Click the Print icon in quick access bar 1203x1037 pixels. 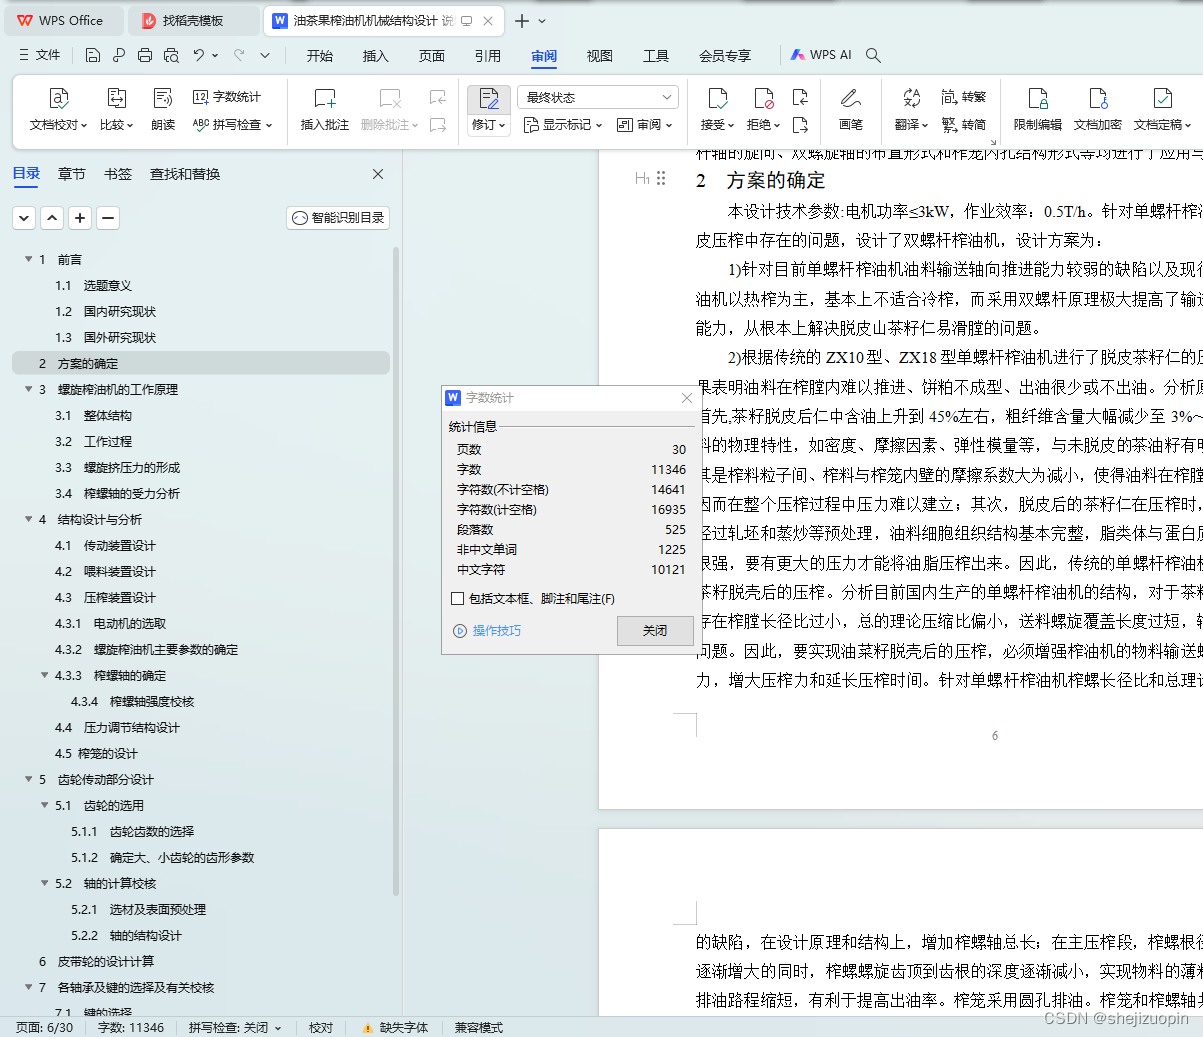click(x=145, y=55)
